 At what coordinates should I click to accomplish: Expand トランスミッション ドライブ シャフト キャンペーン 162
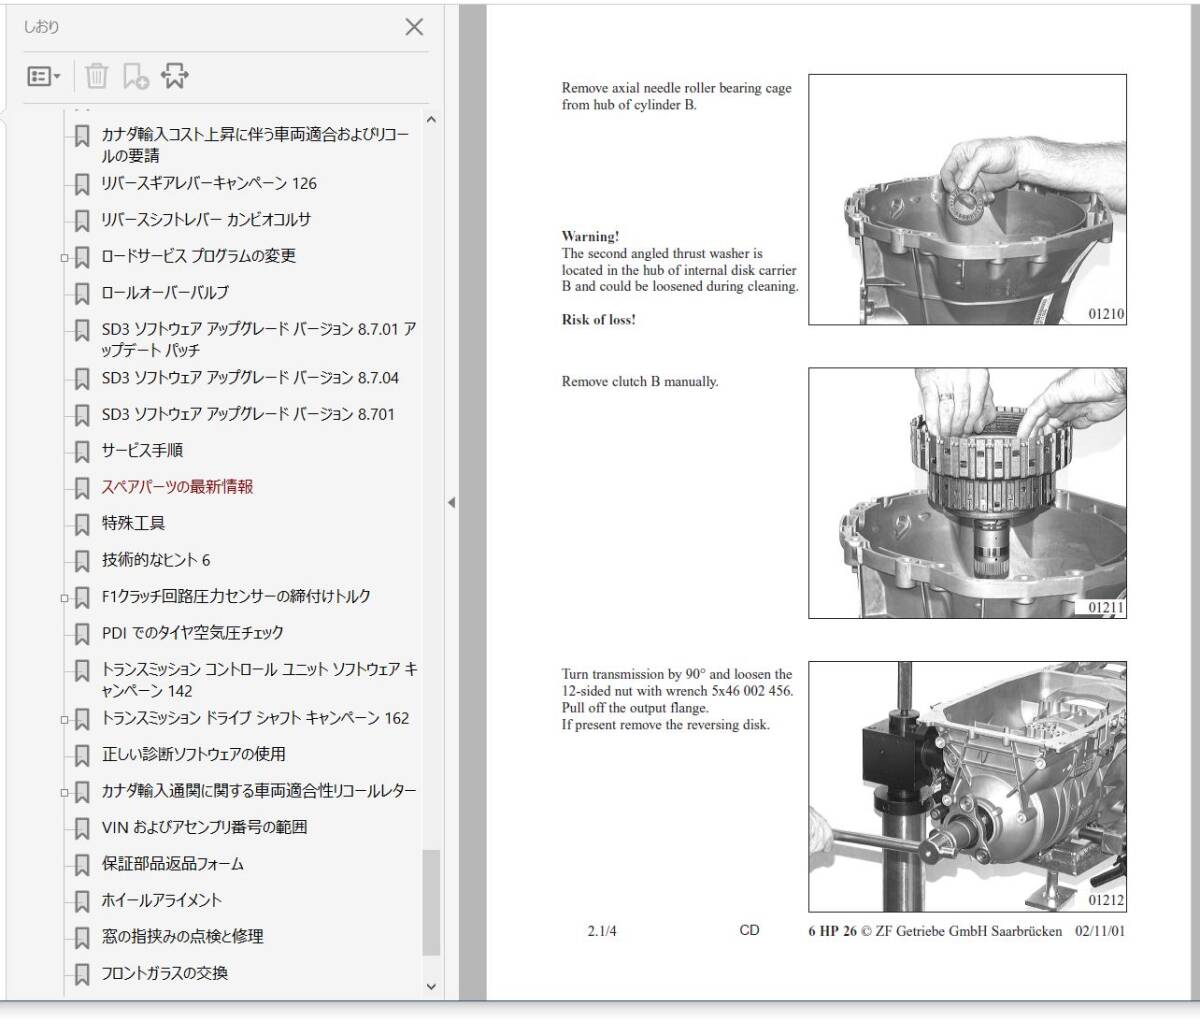click(x=64, y=719)
